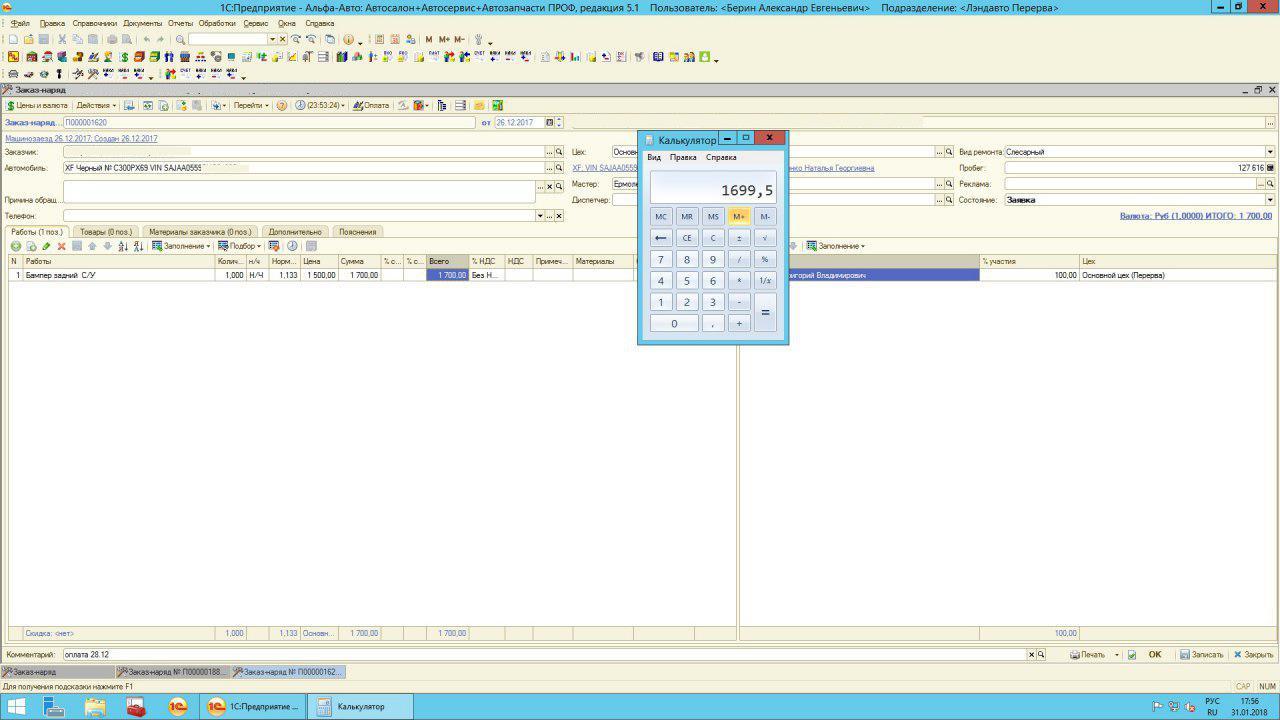This screenshot has height=720, width=1280.
Task: Click the search magnifier icon in main toolbar
Action: click(180, 40)
